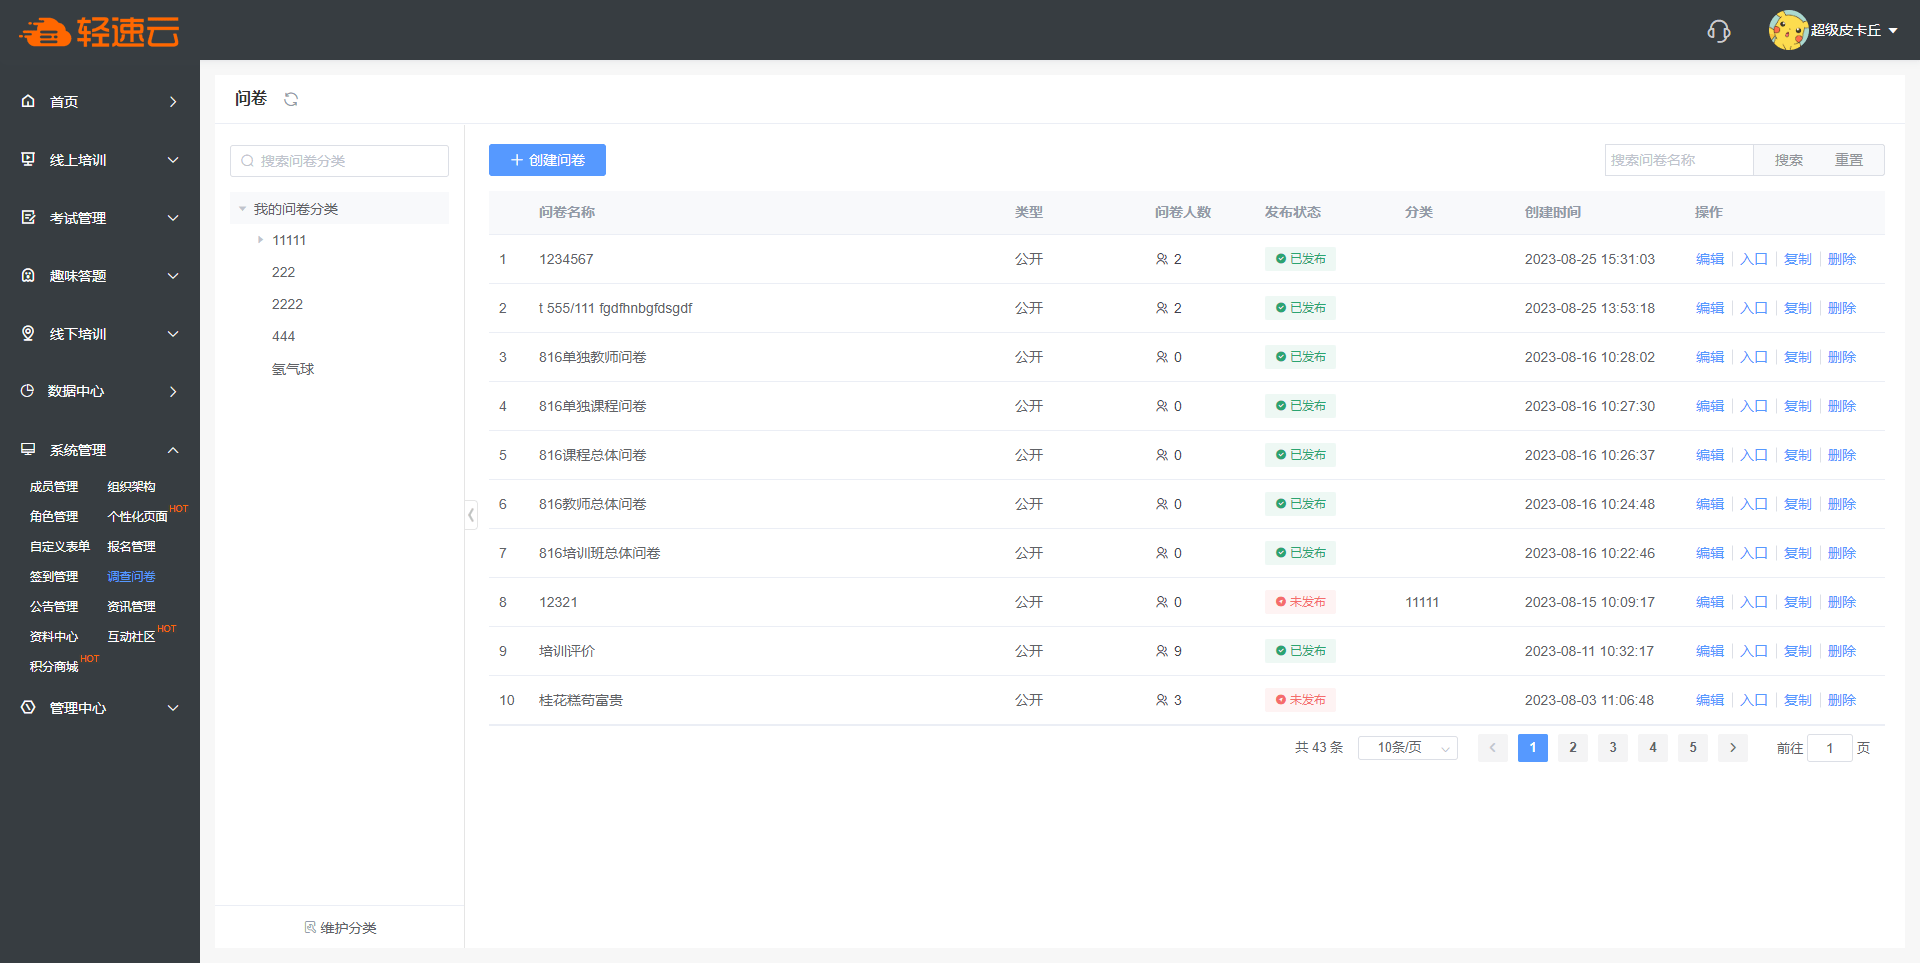Open the 10条/页 page size dropdown
1920x963 pixels.
[1407, 748]
